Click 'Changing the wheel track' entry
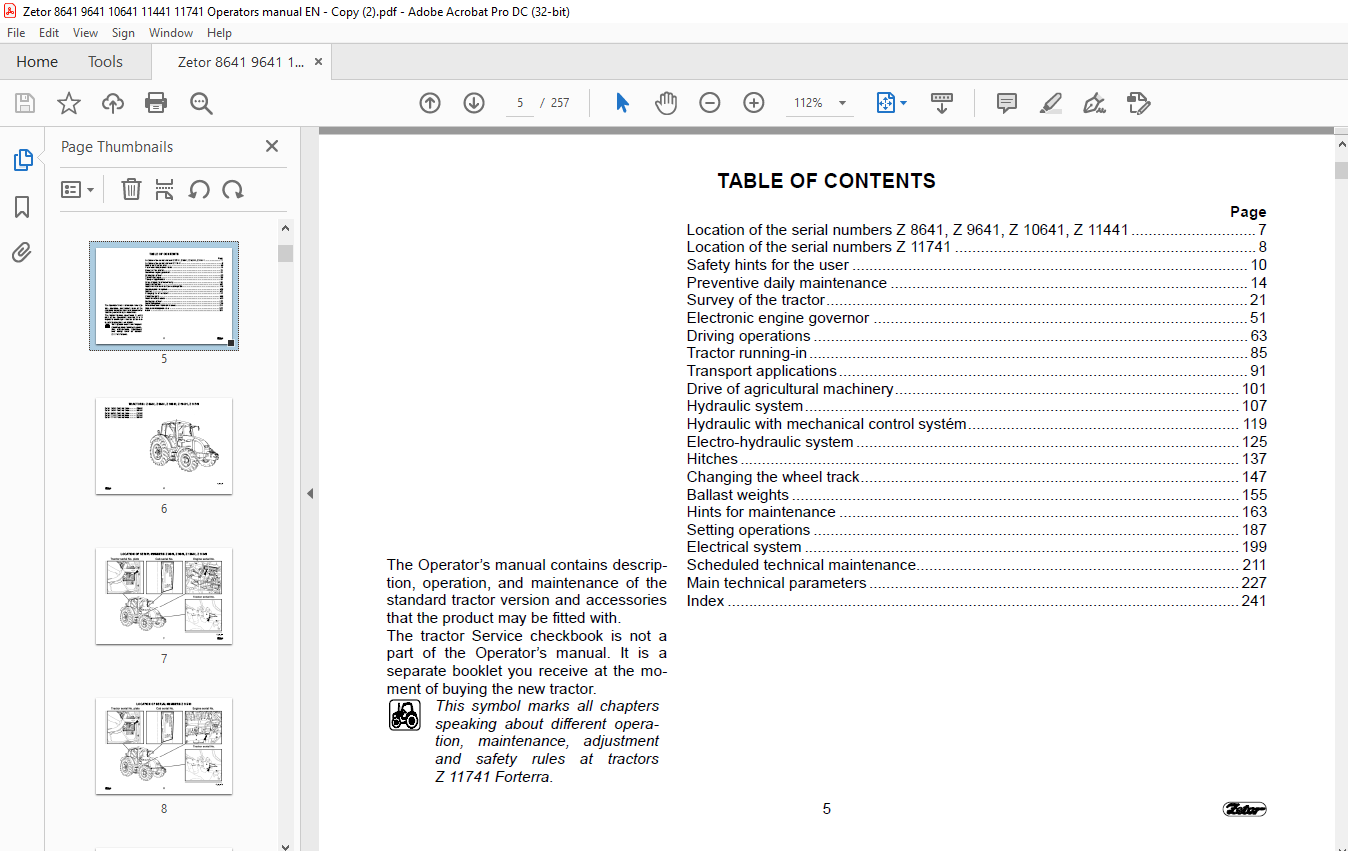This screenshot has width=1348, height=851. pos(976,477)
